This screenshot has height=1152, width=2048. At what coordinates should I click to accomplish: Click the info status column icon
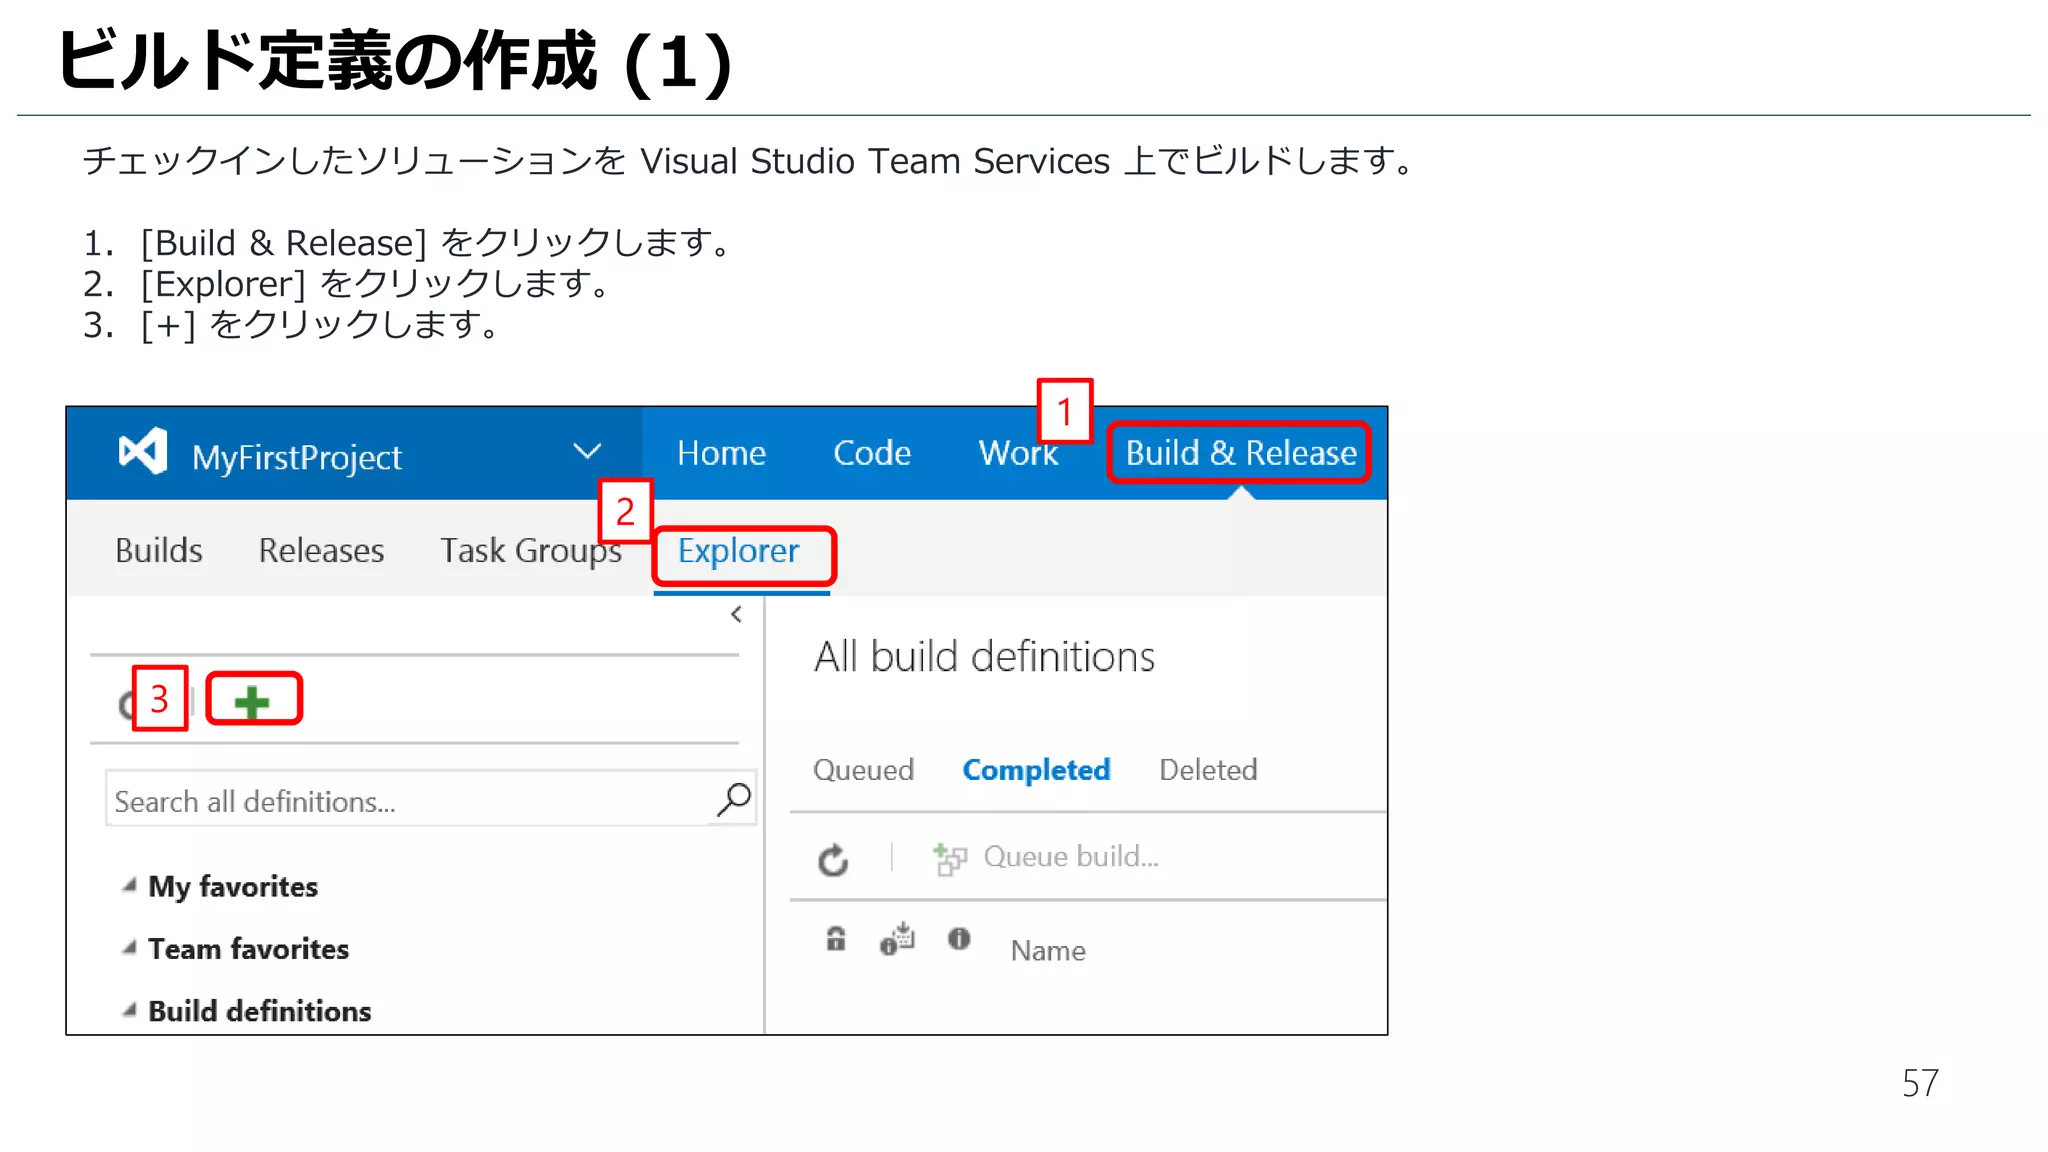click(959, 938)
